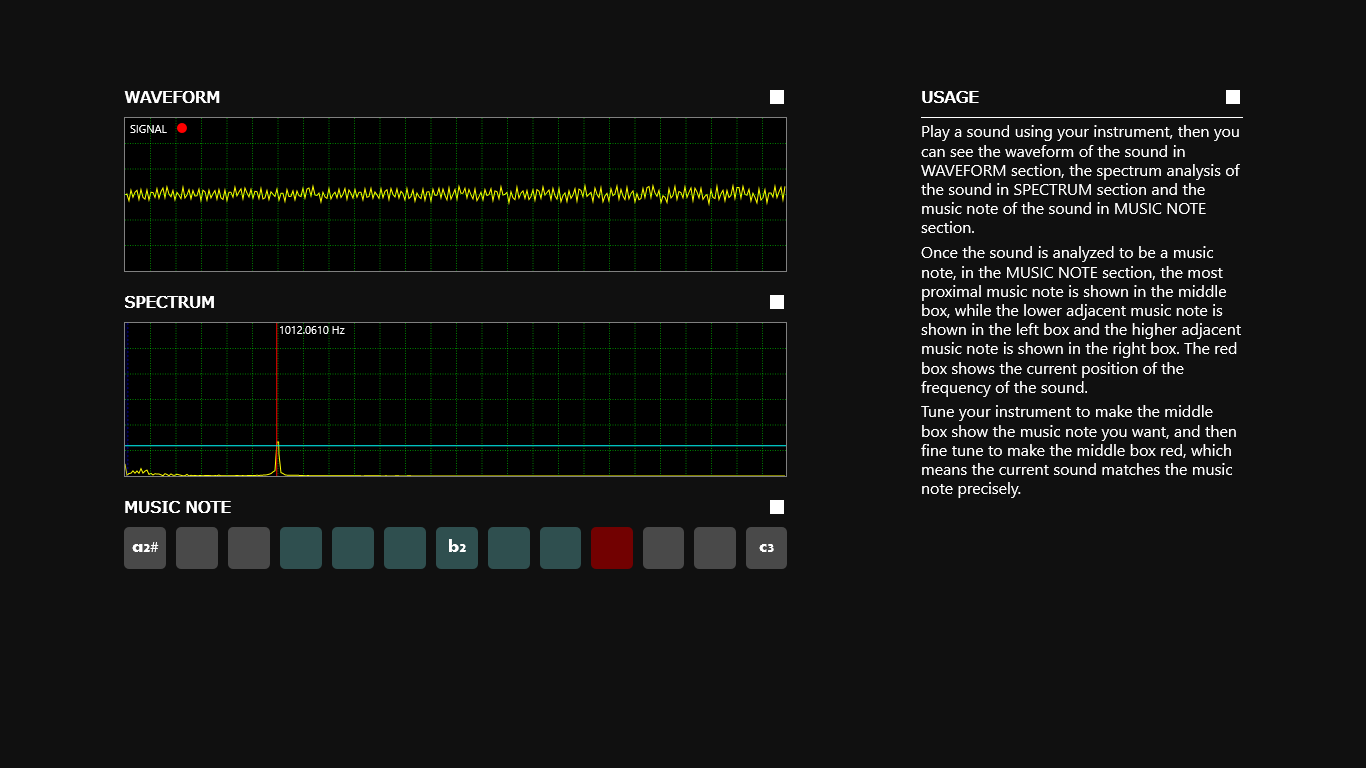Click the MUSIC NOTE section title
The height and width of the screenshot is (768, 1366).
(177, 507)
